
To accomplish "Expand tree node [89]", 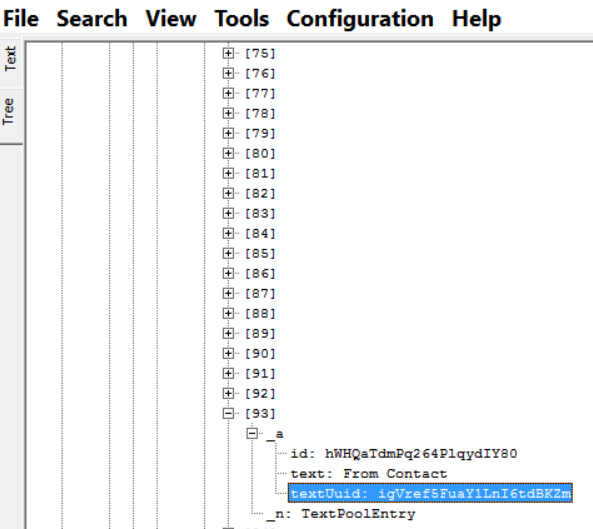I will click(228, 333).
